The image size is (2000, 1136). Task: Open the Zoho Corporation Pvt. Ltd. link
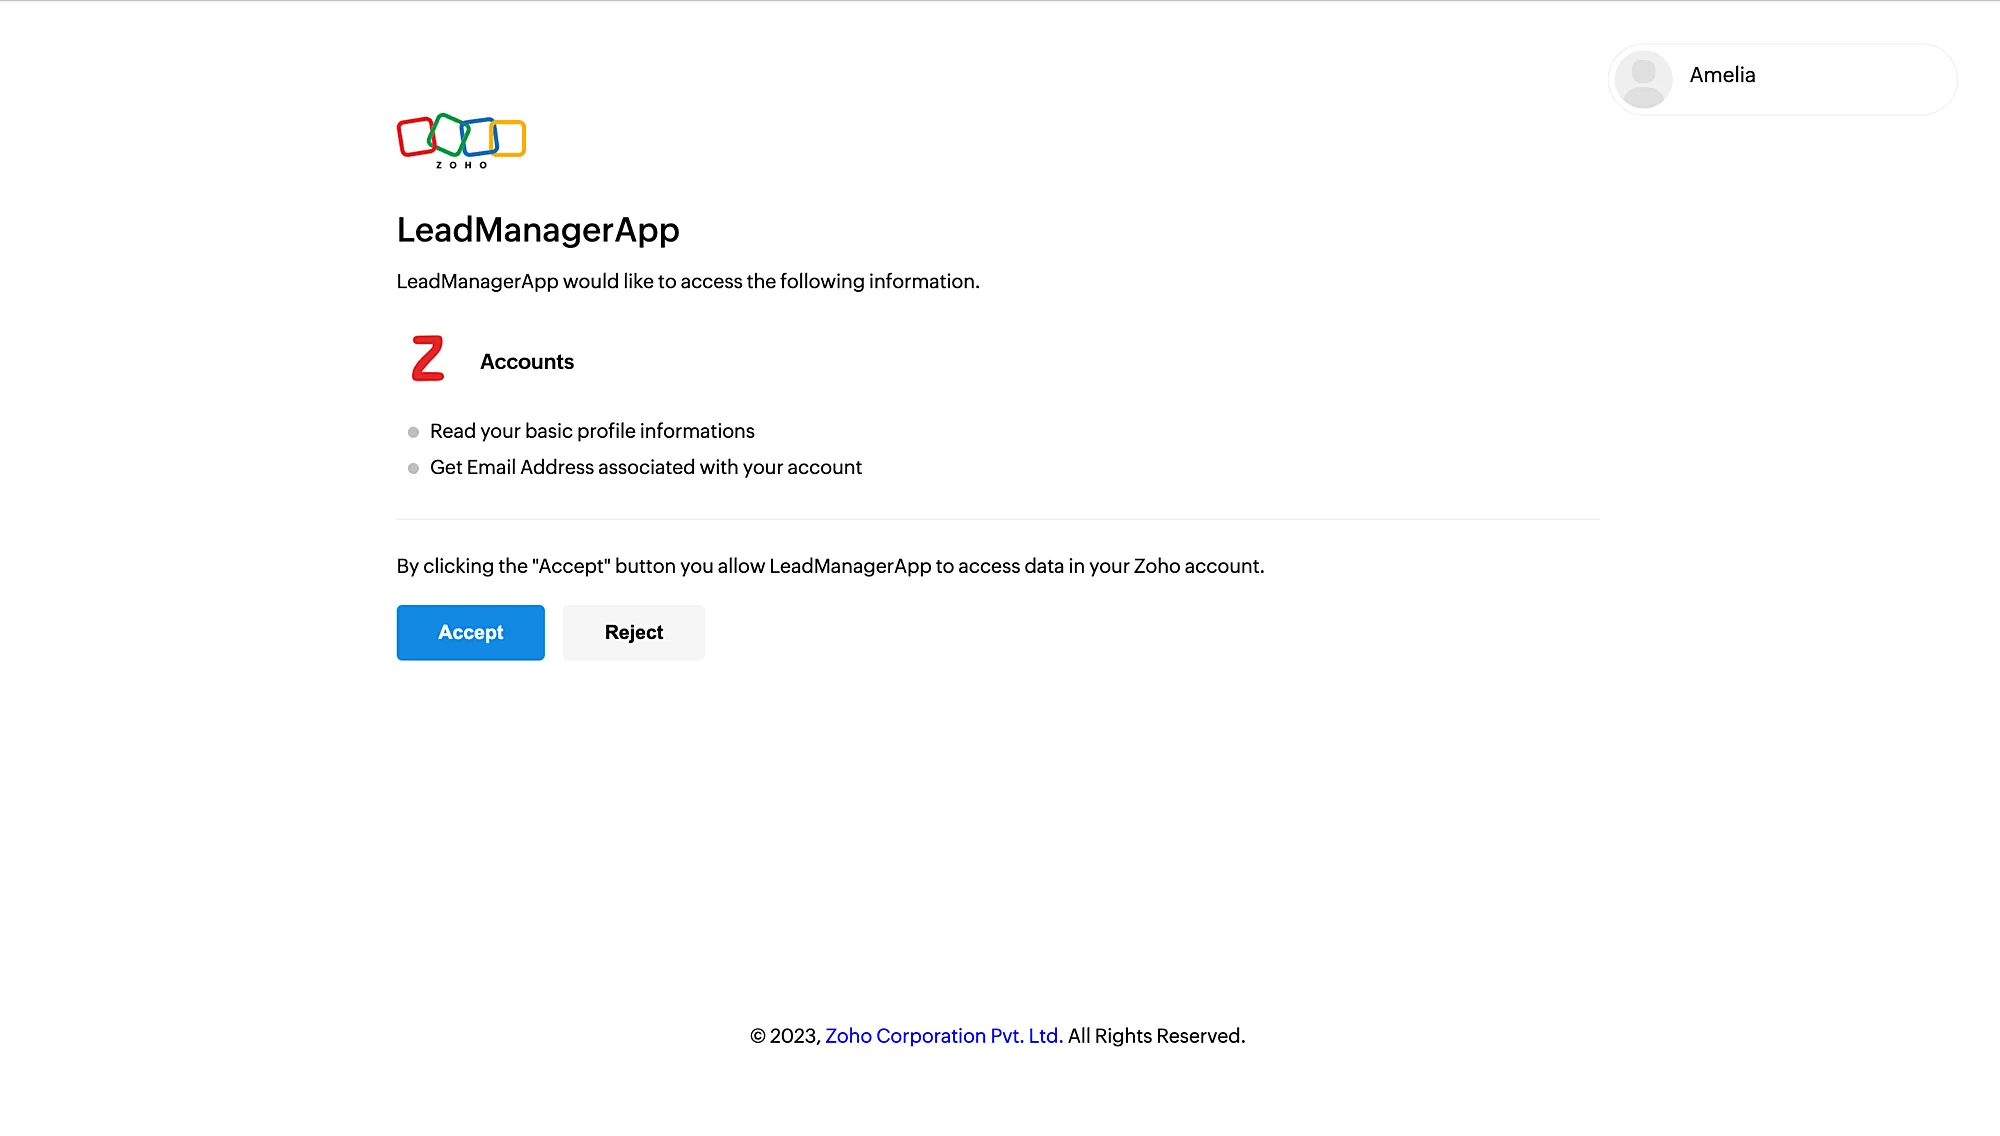[944, 1036]
